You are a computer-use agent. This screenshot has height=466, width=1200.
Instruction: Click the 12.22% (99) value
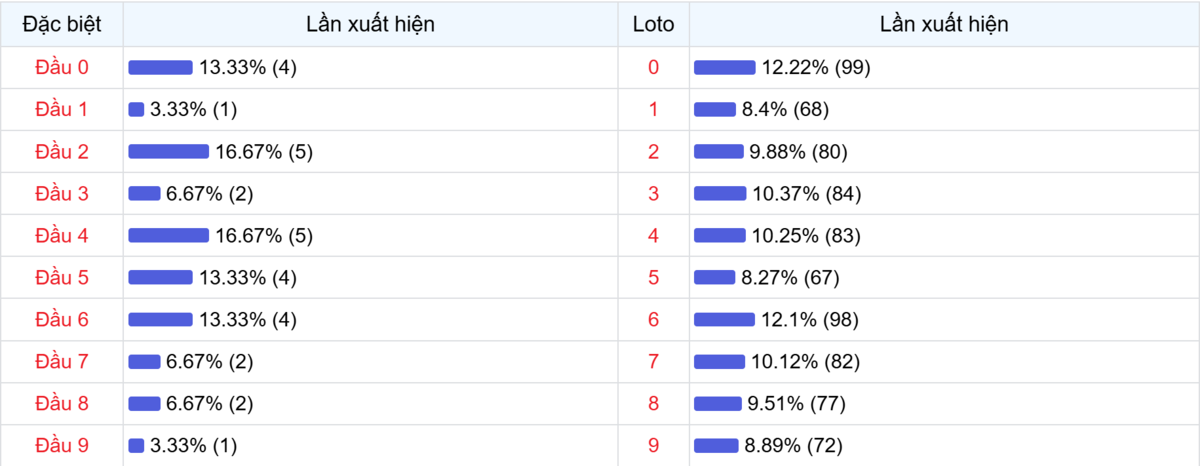point(816,67)
